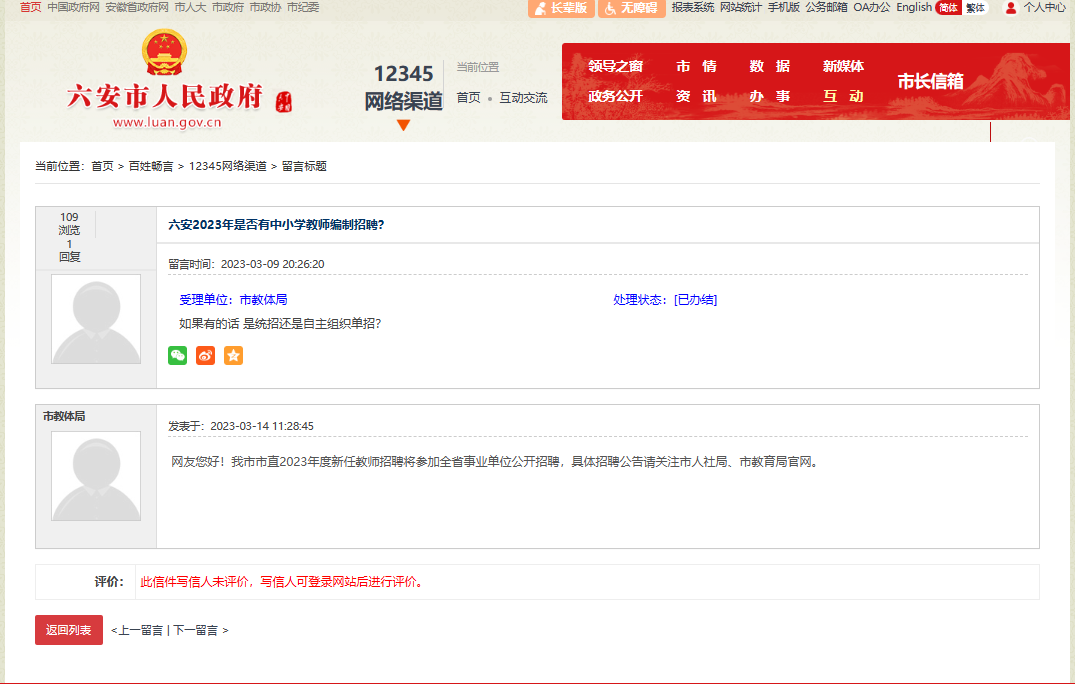Click the orange star favorite icon
Viewport: 1075px width, 684px height.
pyautogui.click(x=233, y=355)
